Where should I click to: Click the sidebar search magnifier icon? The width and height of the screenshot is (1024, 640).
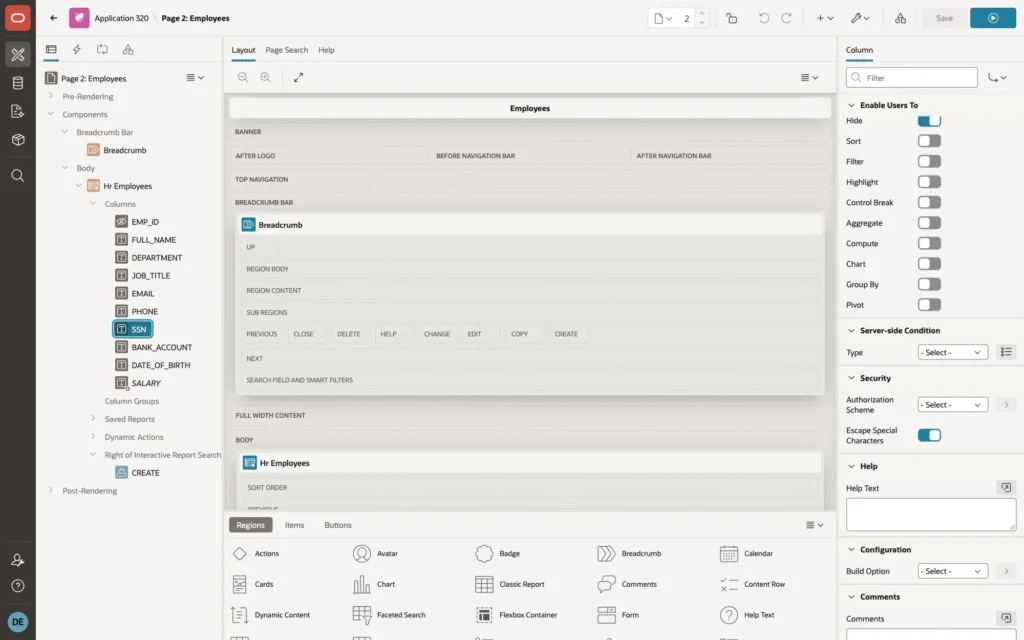tap(18, 176)
